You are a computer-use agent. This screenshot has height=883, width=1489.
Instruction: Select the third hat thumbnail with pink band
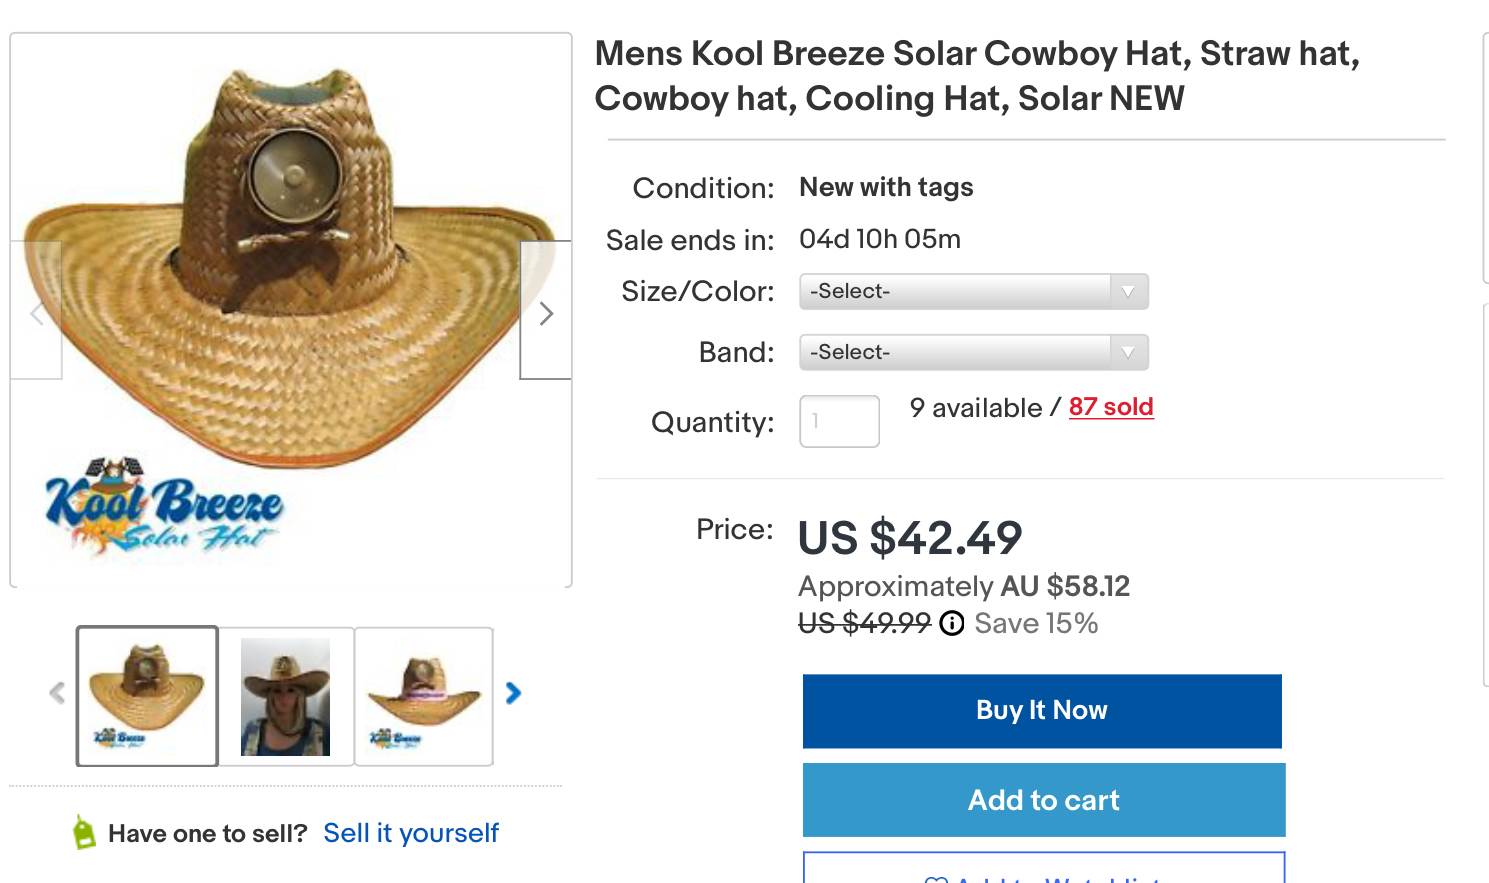click(x=424, y=696)
